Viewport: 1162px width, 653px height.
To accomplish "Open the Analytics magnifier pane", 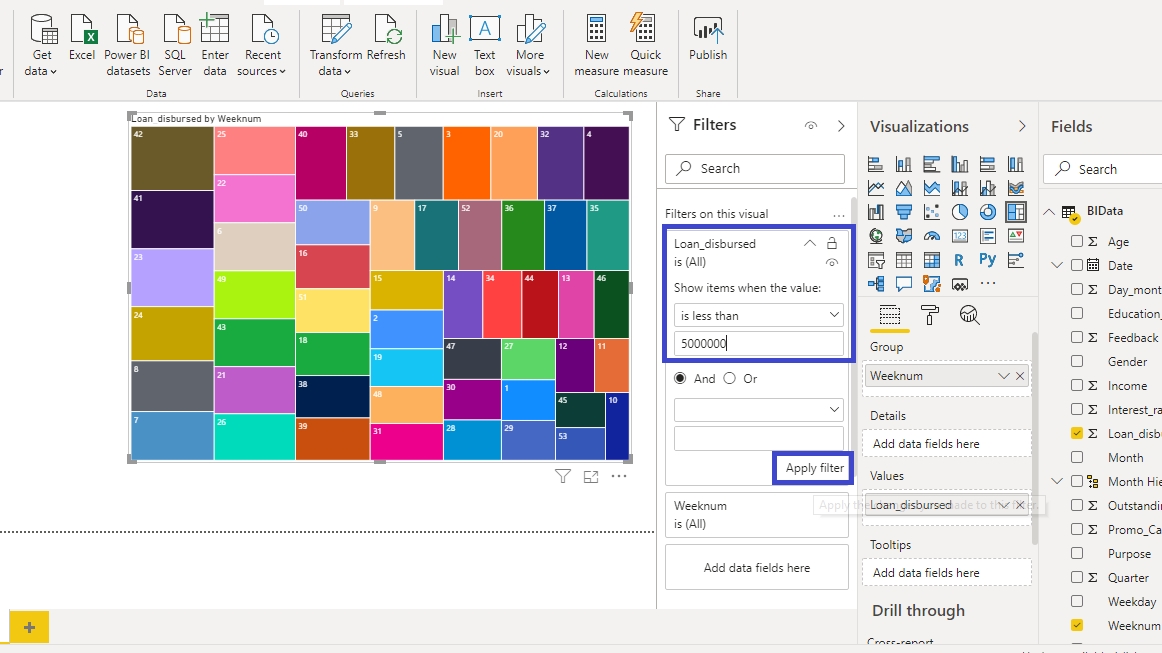I will coord(968,316).
